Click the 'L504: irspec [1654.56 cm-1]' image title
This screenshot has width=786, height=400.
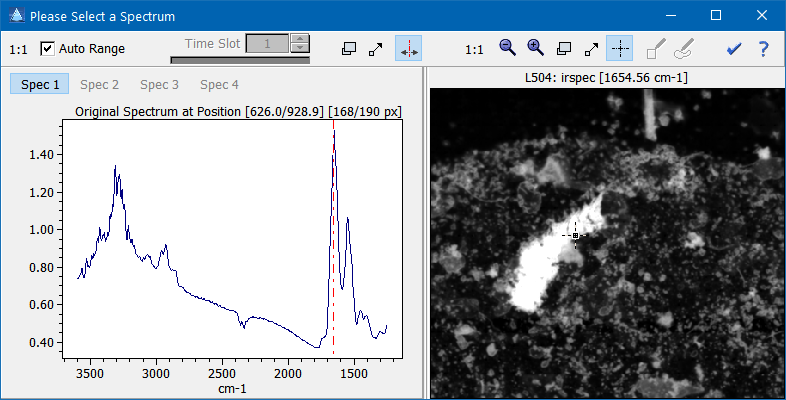[606, 78]
